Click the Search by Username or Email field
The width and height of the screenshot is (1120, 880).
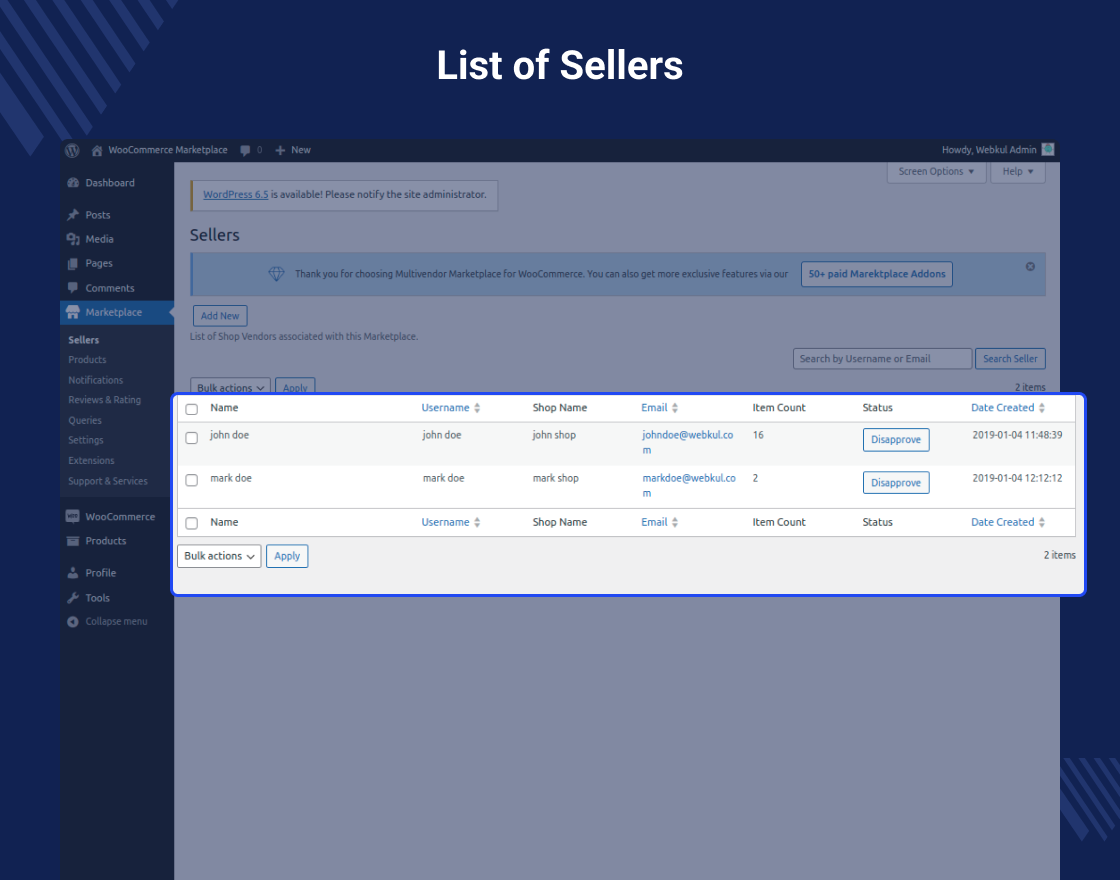882,358
